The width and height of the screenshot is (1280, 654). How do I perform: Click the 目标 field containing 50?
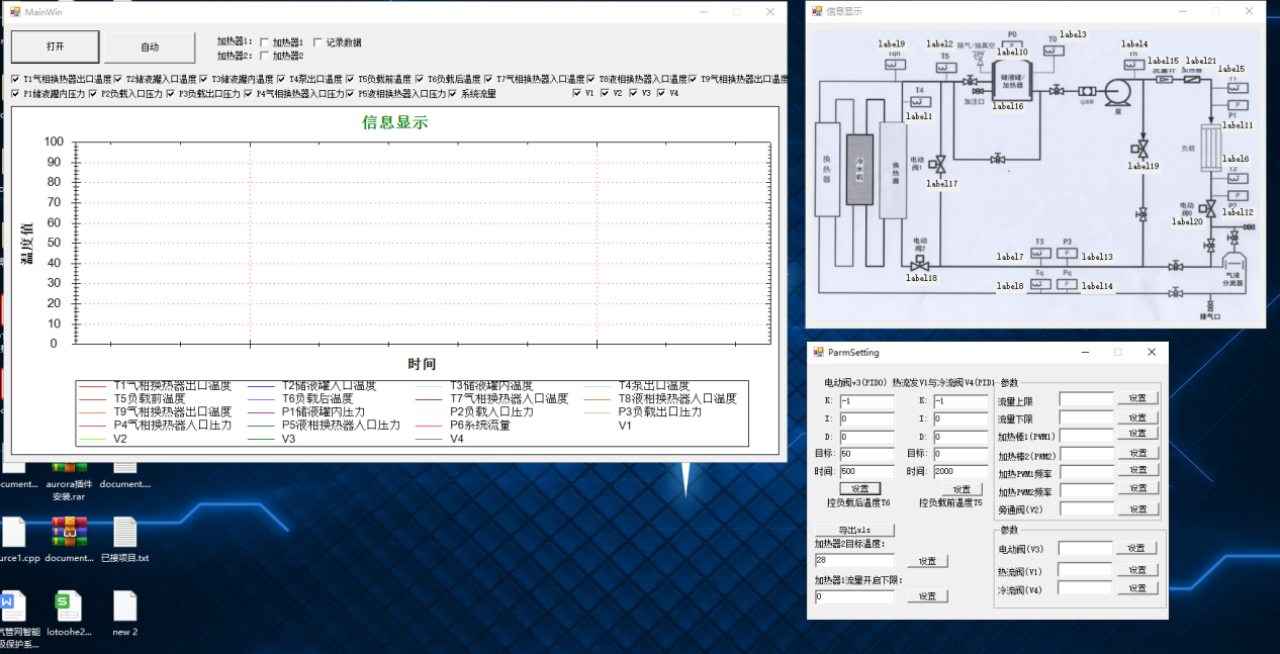point(867,453)
